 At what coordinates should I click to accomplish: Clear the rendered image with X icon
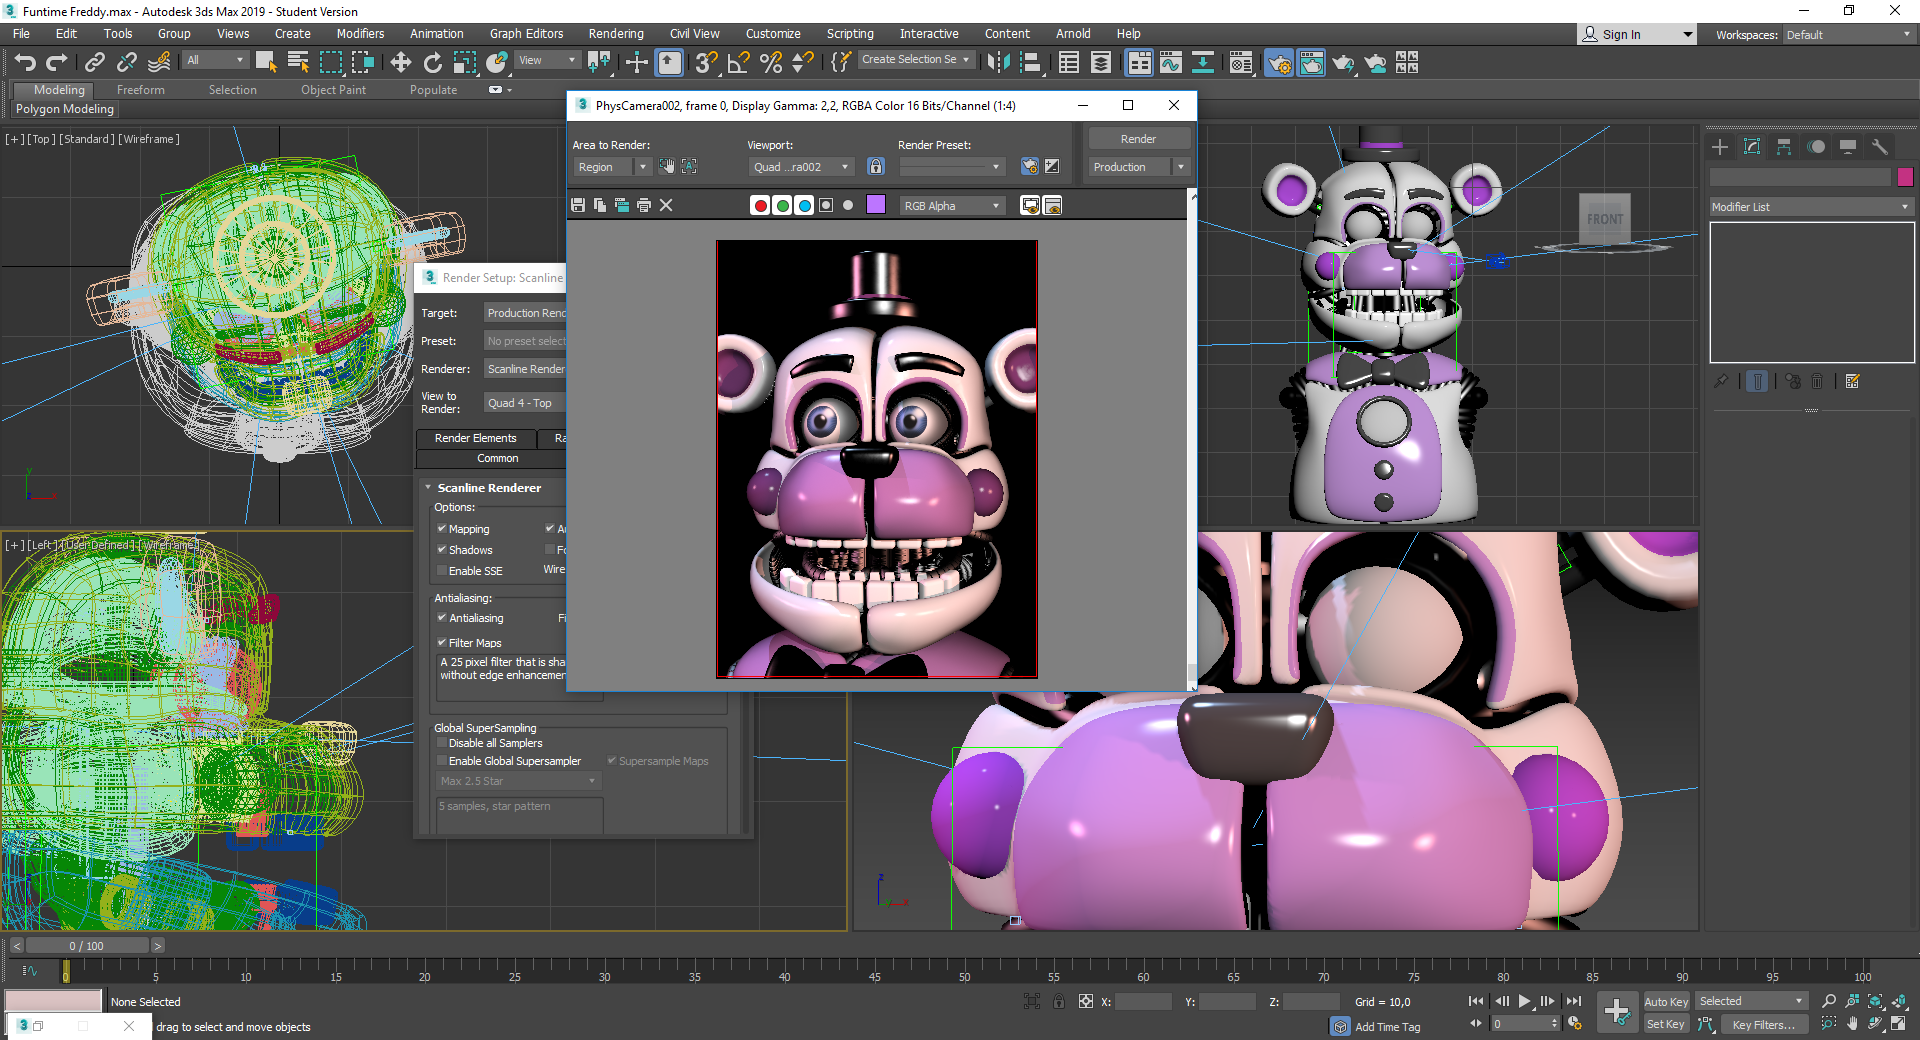tap(666, 205)
